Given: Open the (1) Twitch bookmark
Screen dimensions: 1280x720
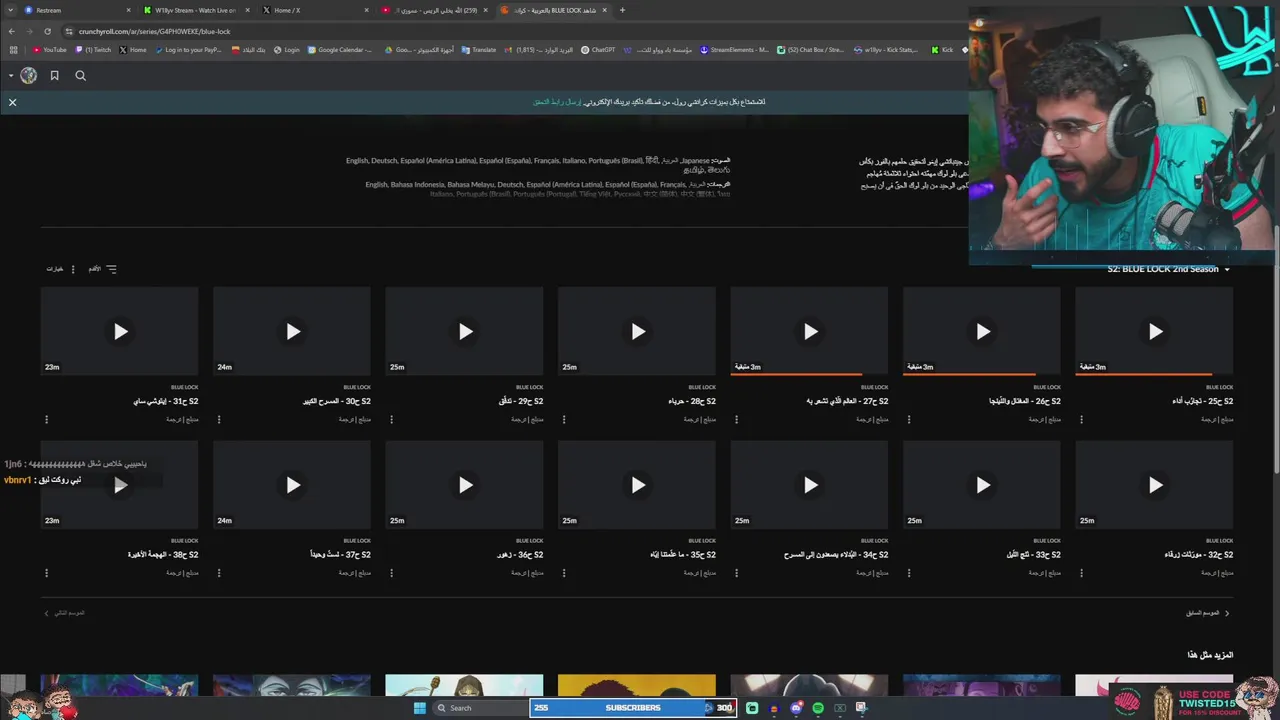Looking at the screenshot, I should pyautogui.click(x=93, y=49).
